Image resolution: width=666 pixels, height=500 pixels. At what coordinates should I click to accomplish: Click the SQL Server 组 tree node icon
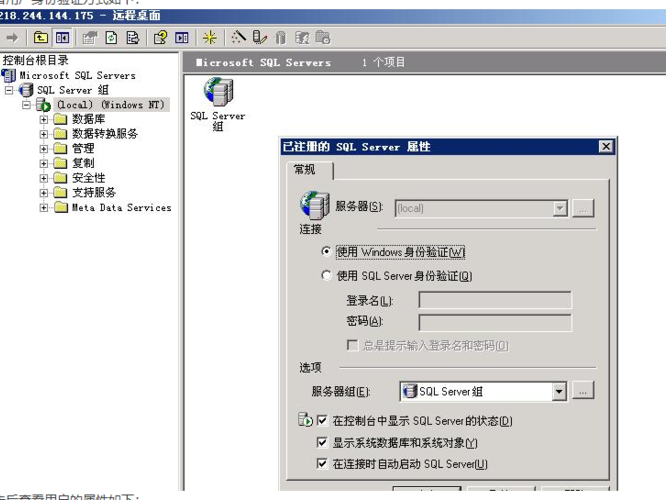click(26, 90)
